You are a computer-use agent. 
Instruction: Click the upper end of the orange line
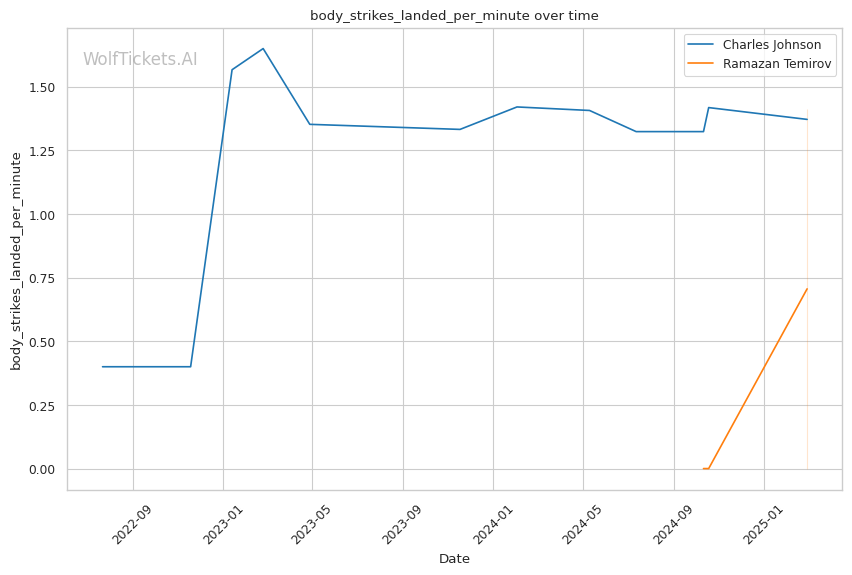tap(807, 289)
